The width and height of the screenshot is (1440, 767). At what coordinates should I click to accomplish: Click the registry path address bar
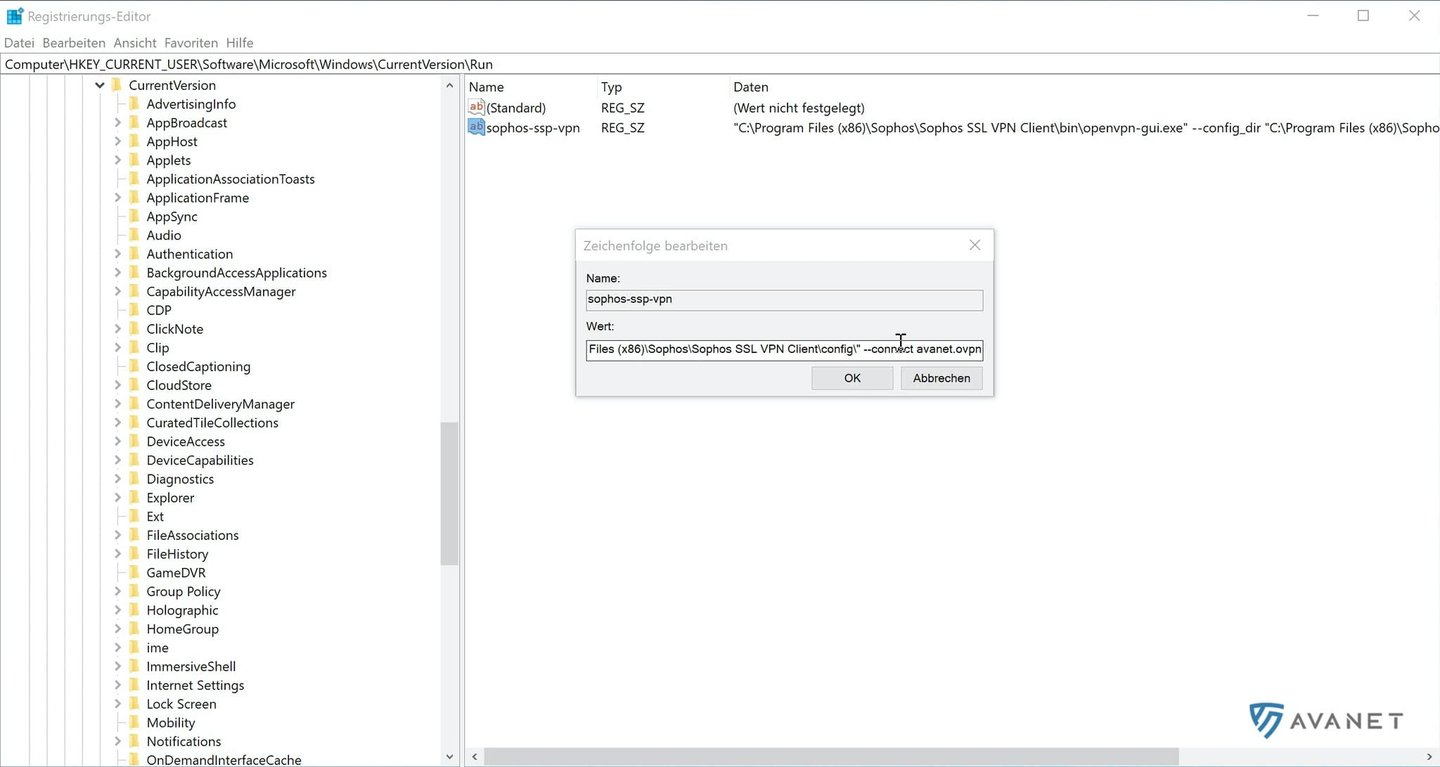tap(720, 64)
